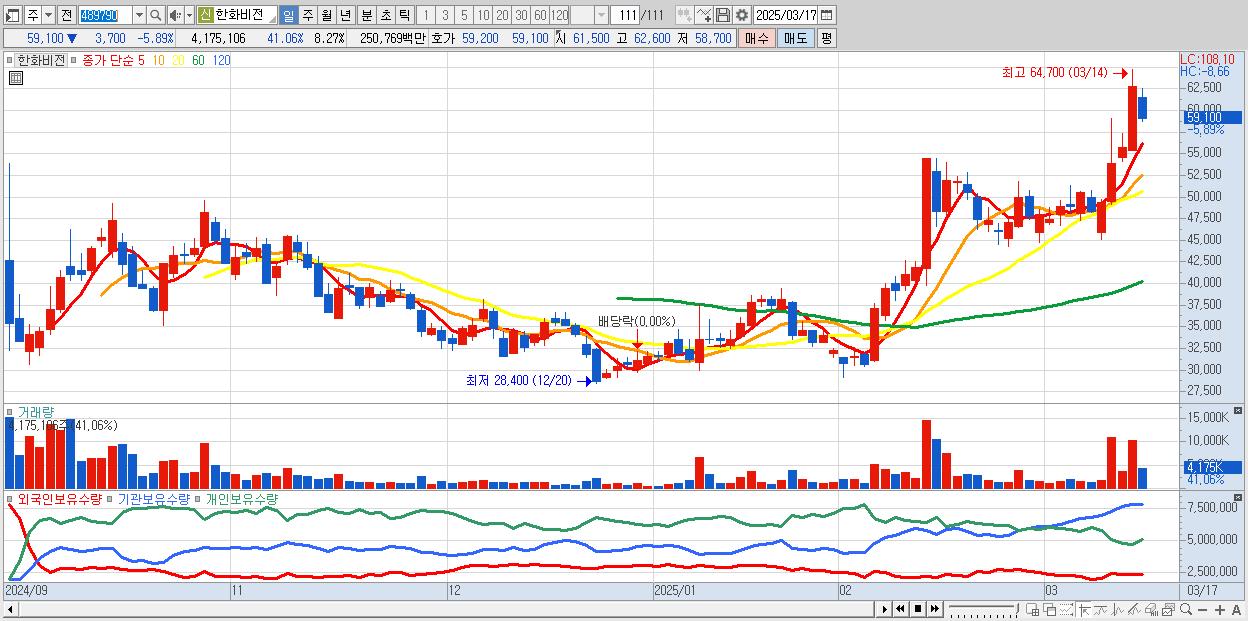
Task: Click the 전 button beside stock code
Action: tap(66, 15)
